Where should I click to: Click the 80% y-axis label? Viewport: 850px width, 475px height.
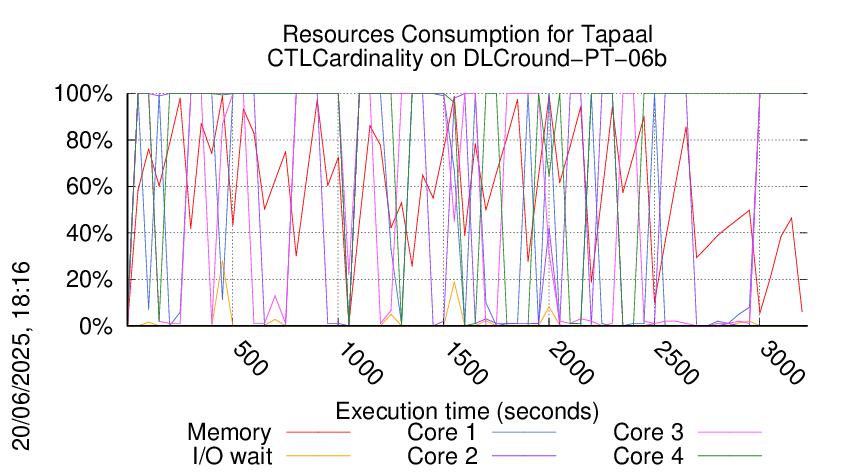tap(89, 140)
